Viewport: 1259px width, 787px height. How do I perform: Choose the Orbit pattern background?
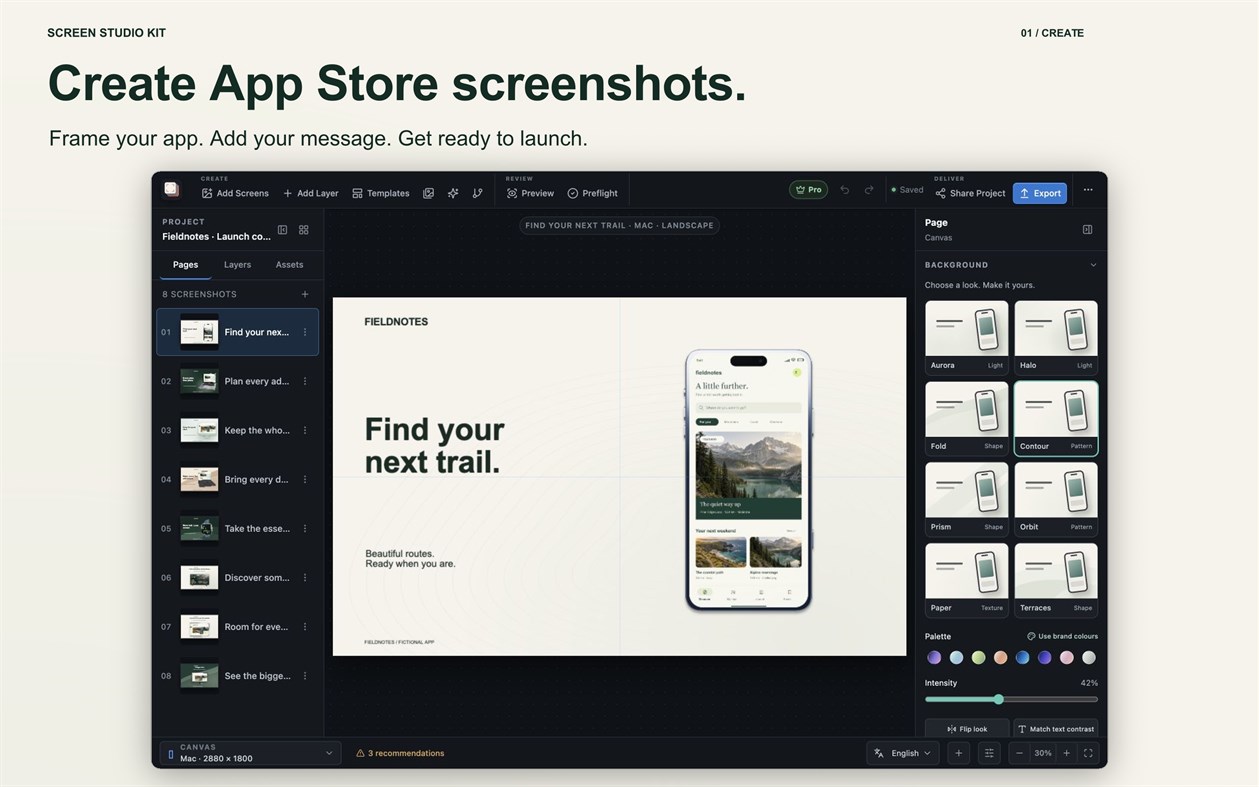[1056, 499]
